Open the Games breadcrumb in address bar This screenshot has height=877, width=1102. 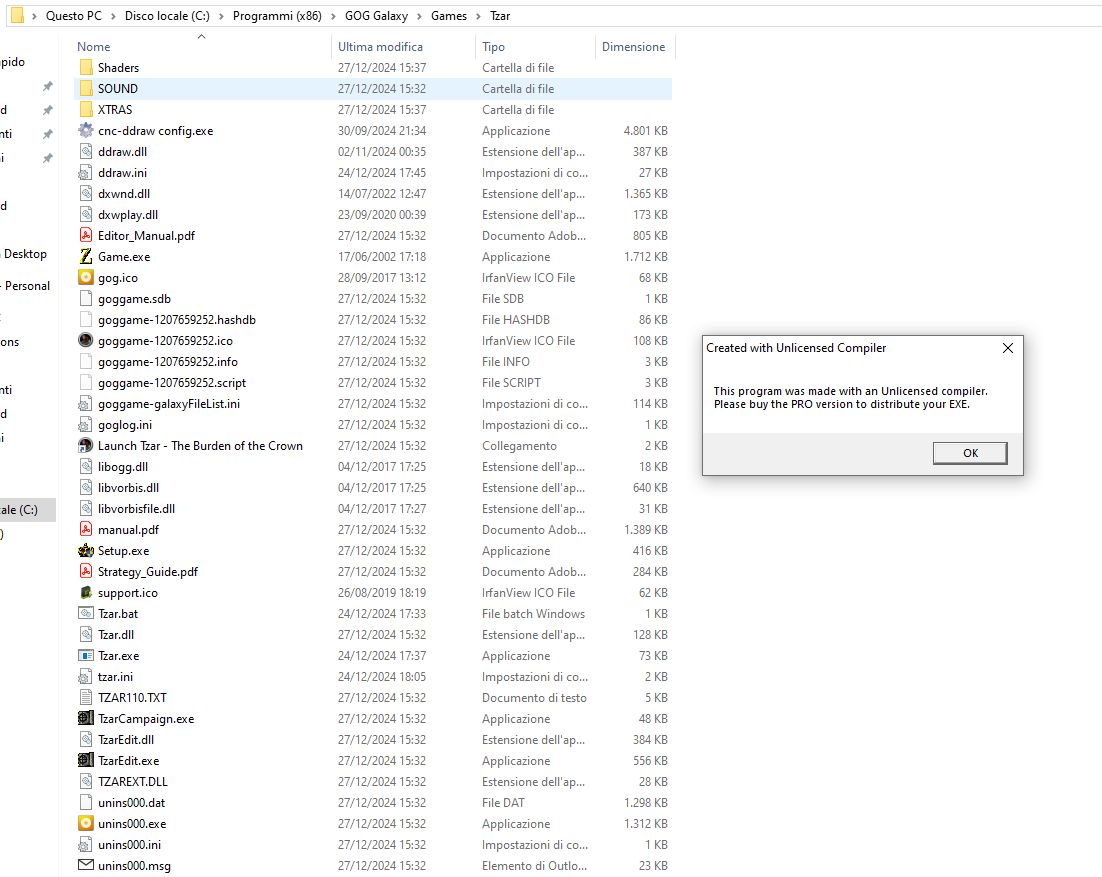click(449, 15)
